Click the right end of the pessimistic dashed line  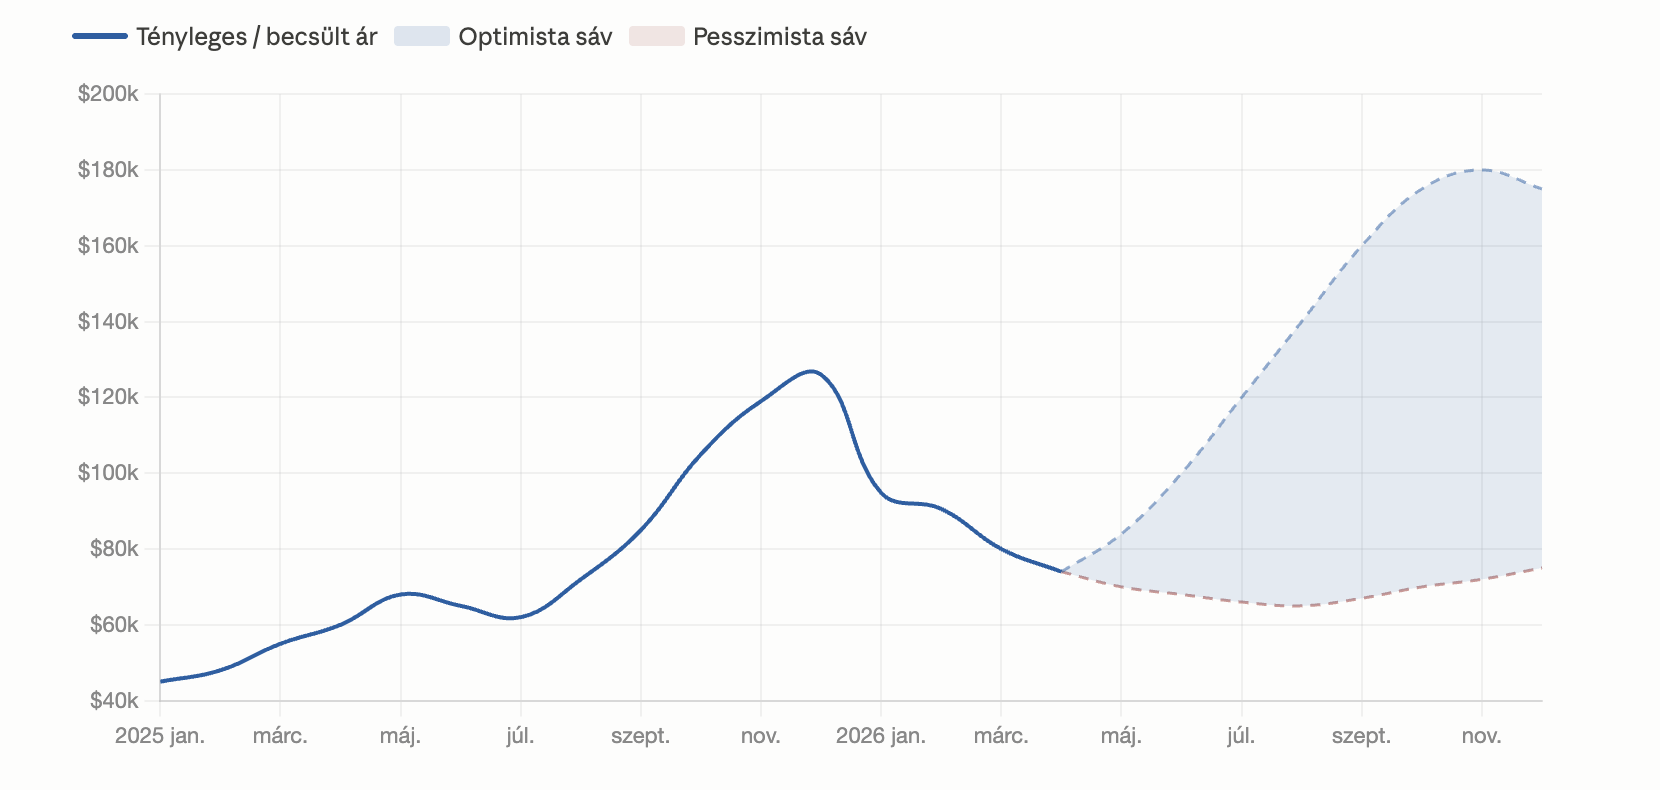click(x=1540, y=568)
